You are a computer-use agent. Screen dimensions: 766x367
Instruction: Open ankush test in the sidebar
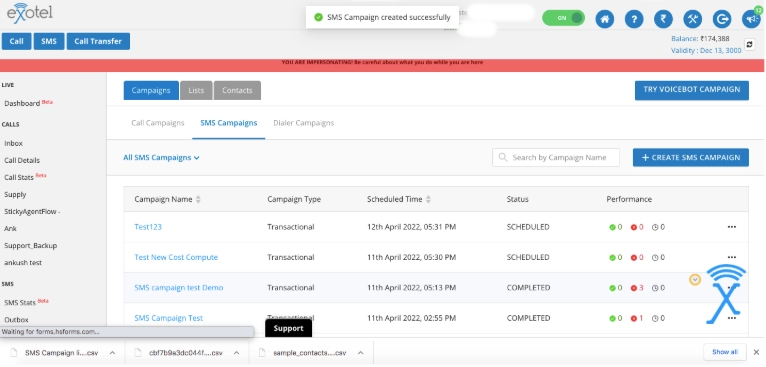[x=23, y=262]
